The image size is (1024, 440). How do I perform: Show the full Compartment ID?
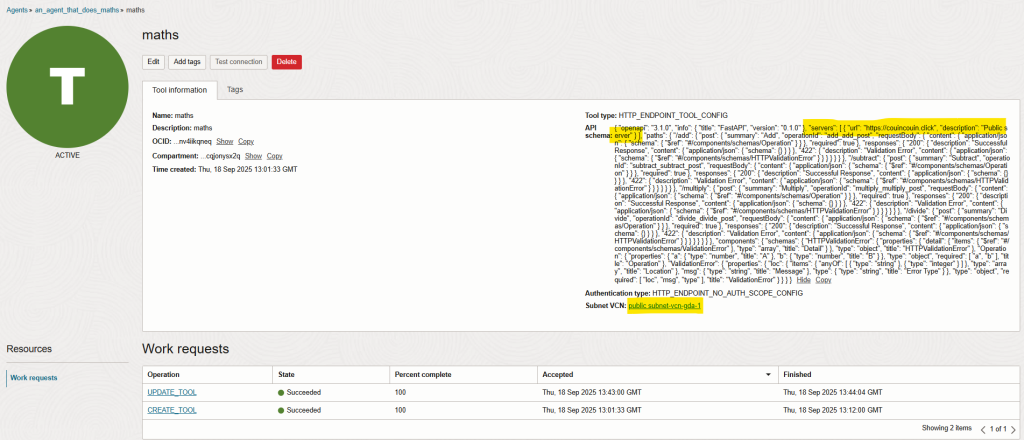pyautogui.click(x=252, y=156)
